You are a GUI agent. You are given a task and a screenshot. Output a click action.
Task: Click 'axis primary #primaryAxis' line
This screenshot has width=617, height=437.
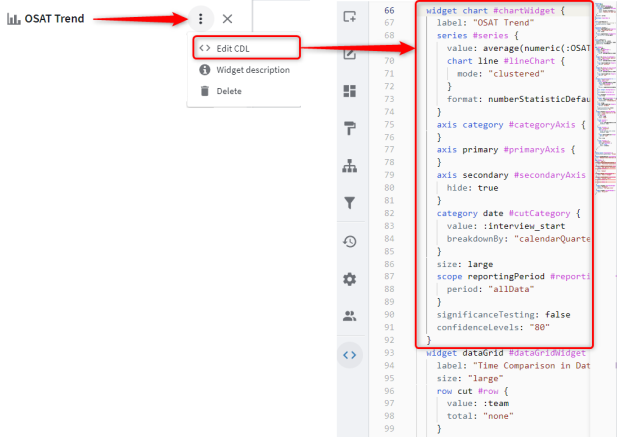(506, 150)
